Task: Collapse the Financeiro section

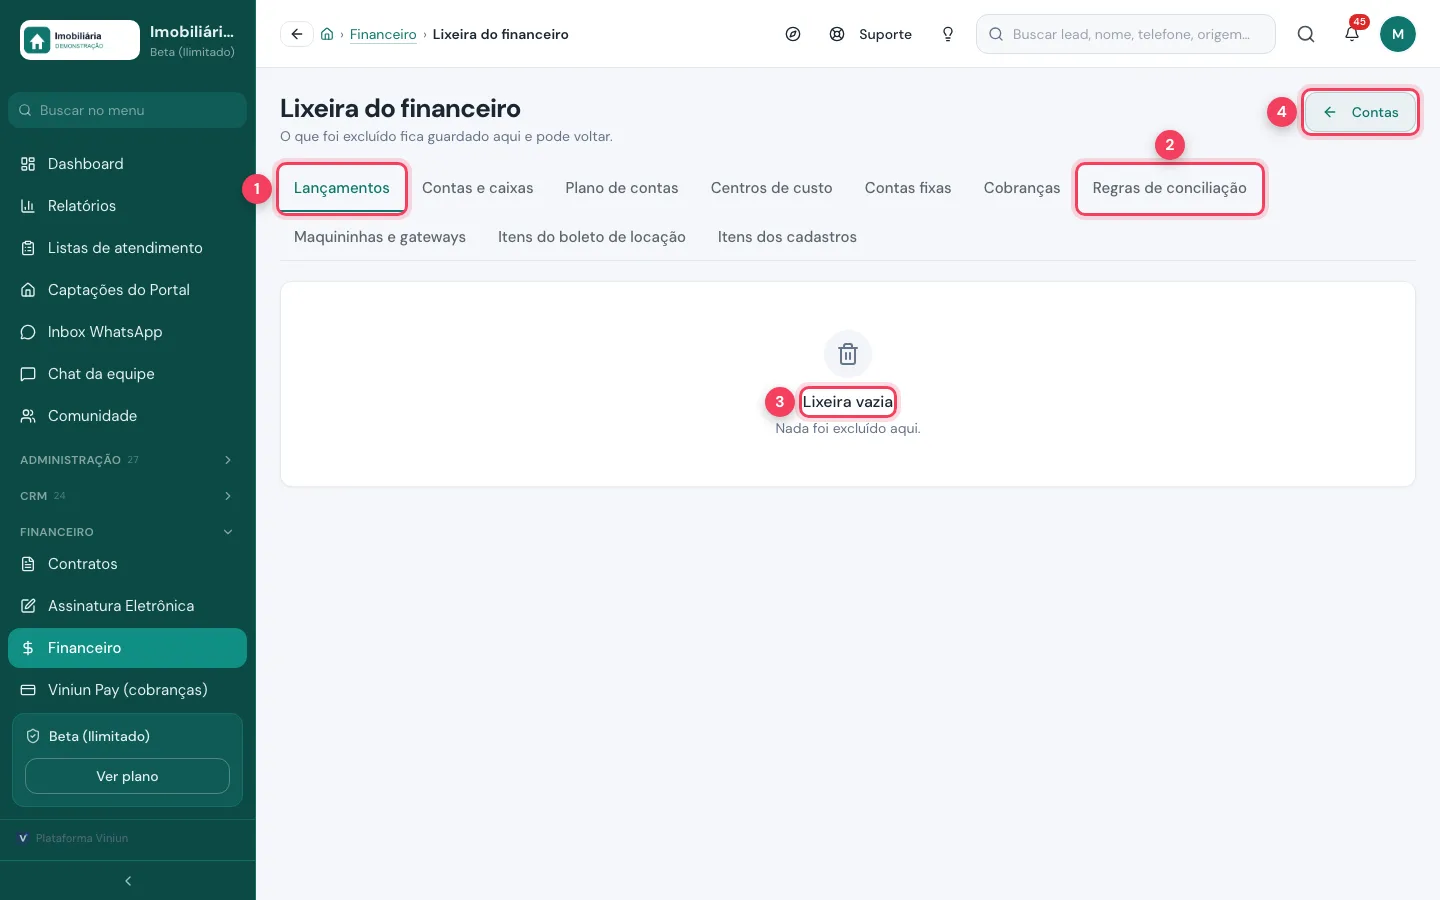Action: pyautogui.click(x=127, y=532)
